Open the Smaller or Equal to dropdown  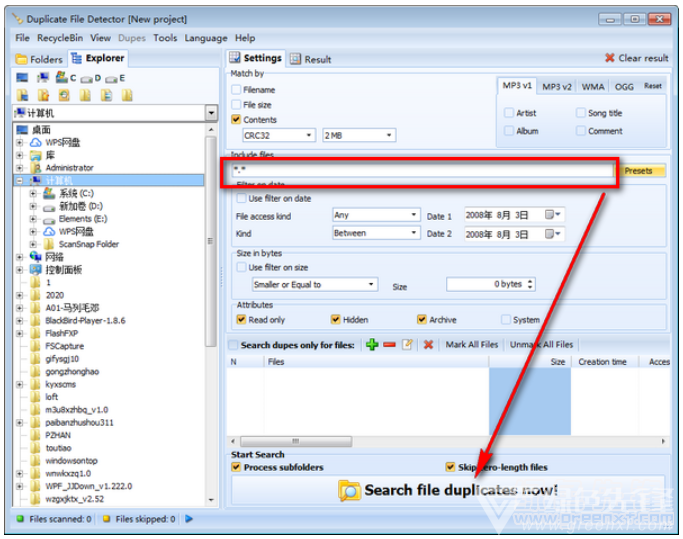click(315, 285)
